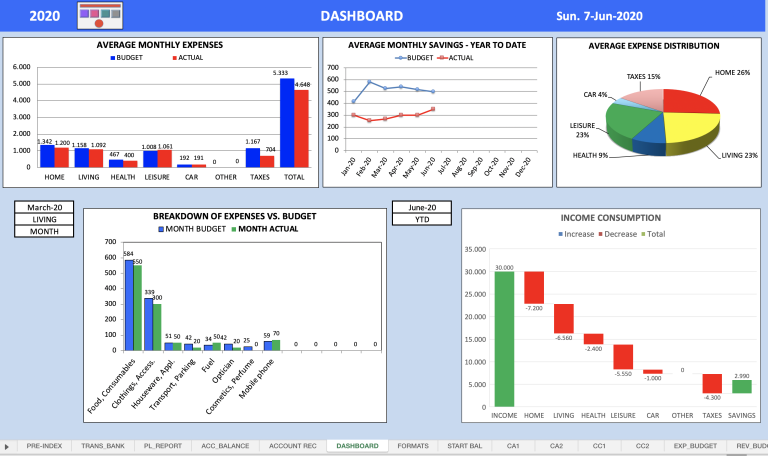Click the green Total legend marker in Income Consumption

coord(644,234)
